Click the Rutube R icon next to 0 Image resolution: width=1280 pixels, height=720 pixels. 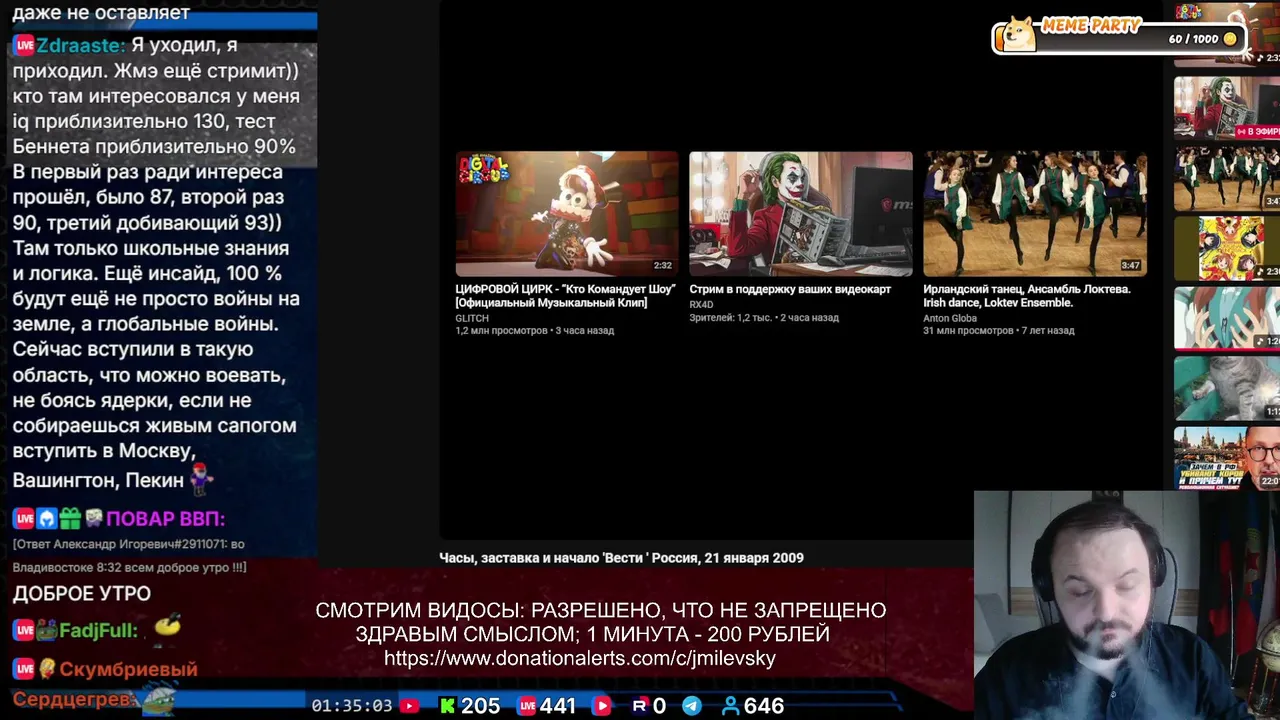640,706
